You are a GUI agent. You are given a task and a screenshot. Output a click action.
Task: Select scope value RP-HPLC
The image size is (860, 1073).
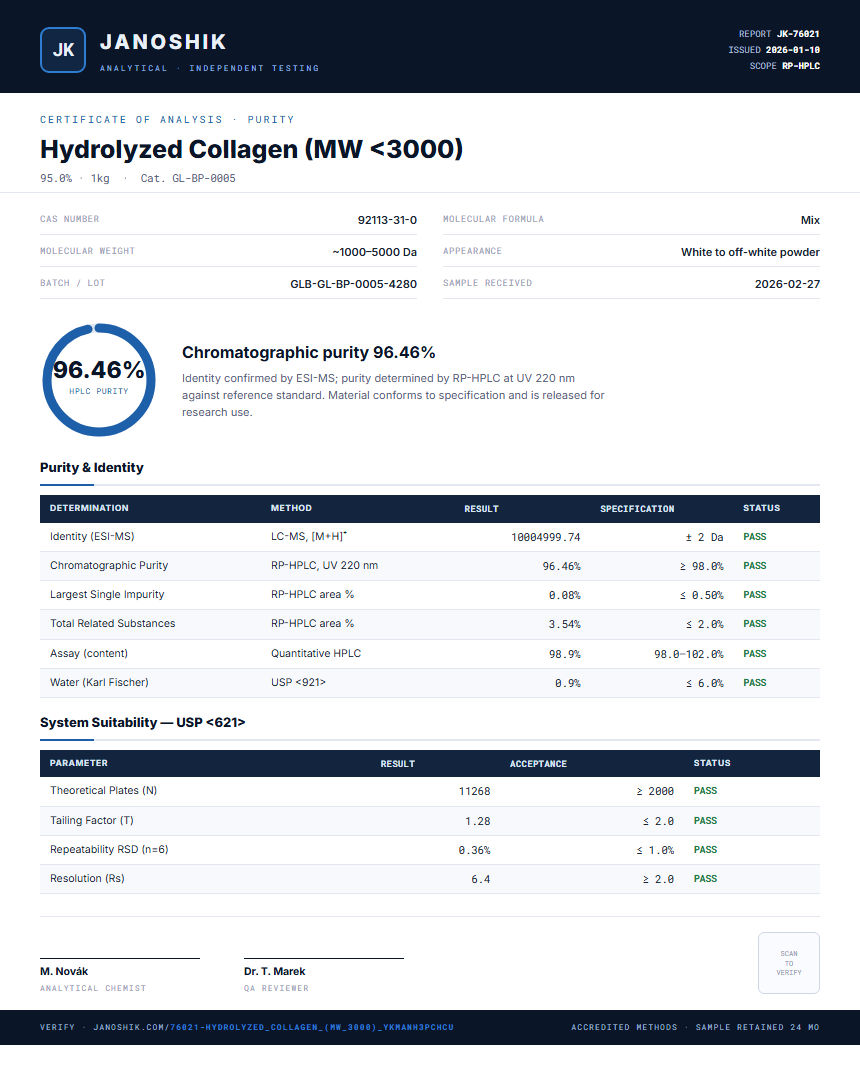800,66
